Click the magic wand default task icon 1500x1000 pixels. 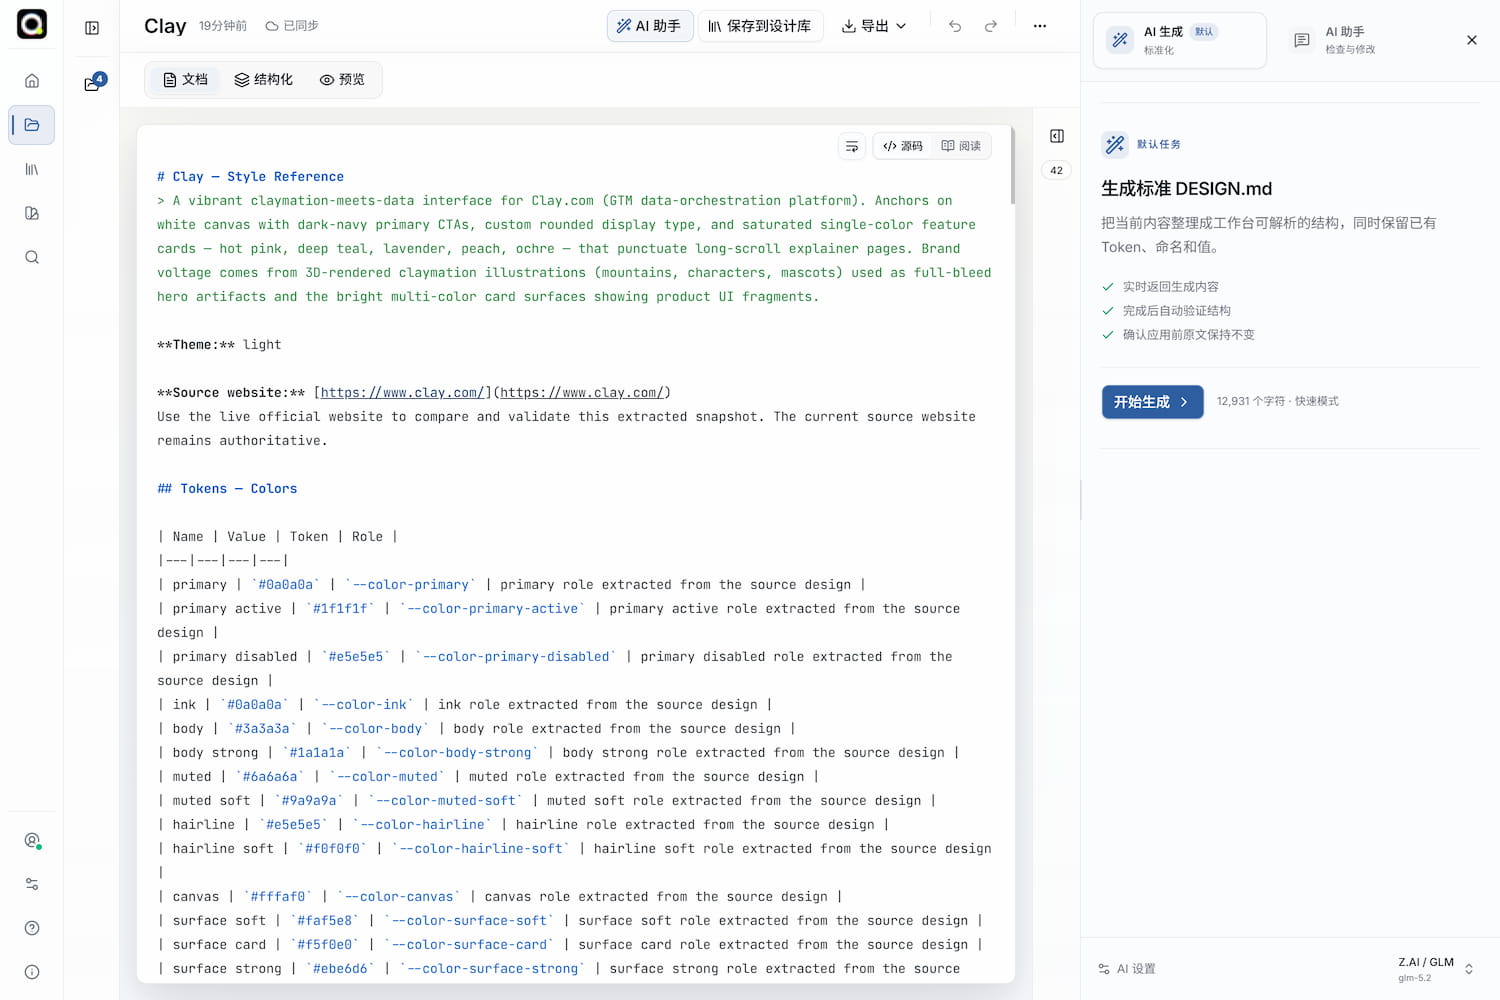(1115, 144)
